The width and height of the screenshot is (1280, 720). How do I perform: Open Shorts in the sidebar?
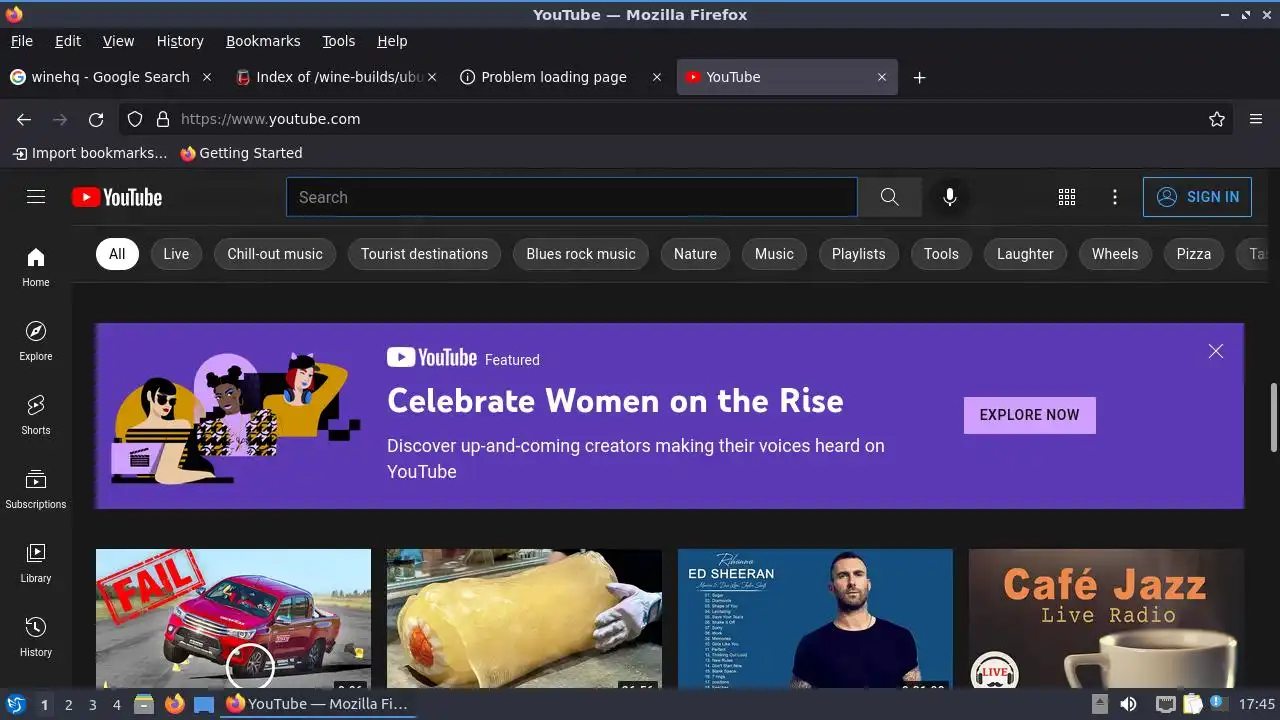(x=36, y=415)
